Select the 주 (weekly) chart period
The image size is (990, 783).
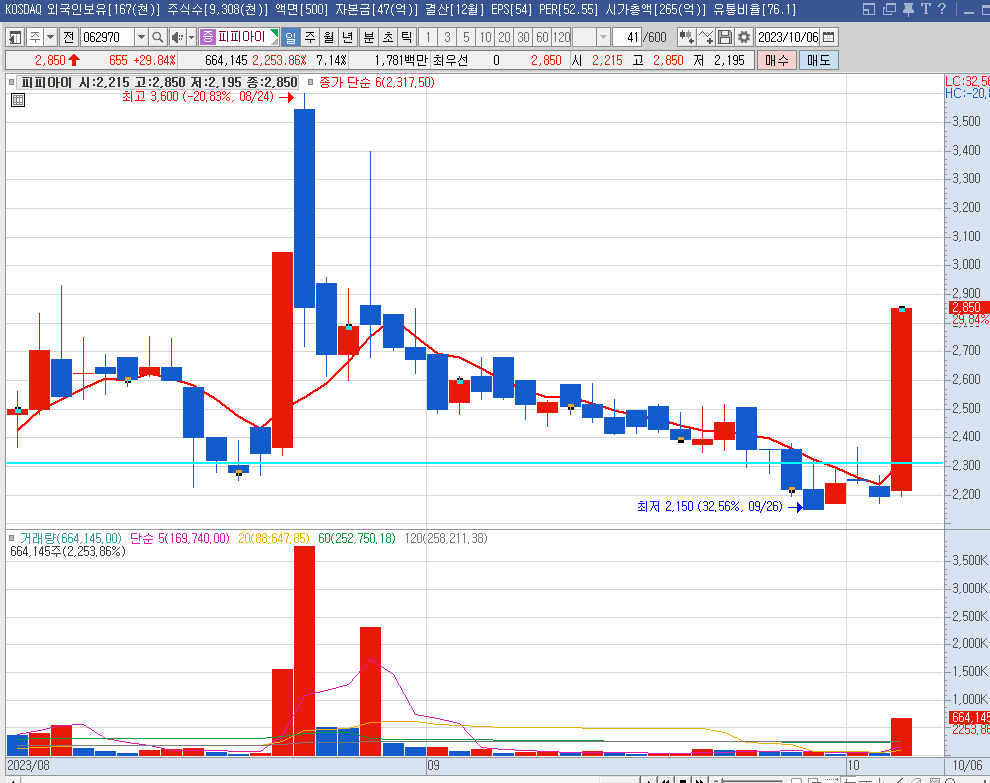tap(309, 37)
